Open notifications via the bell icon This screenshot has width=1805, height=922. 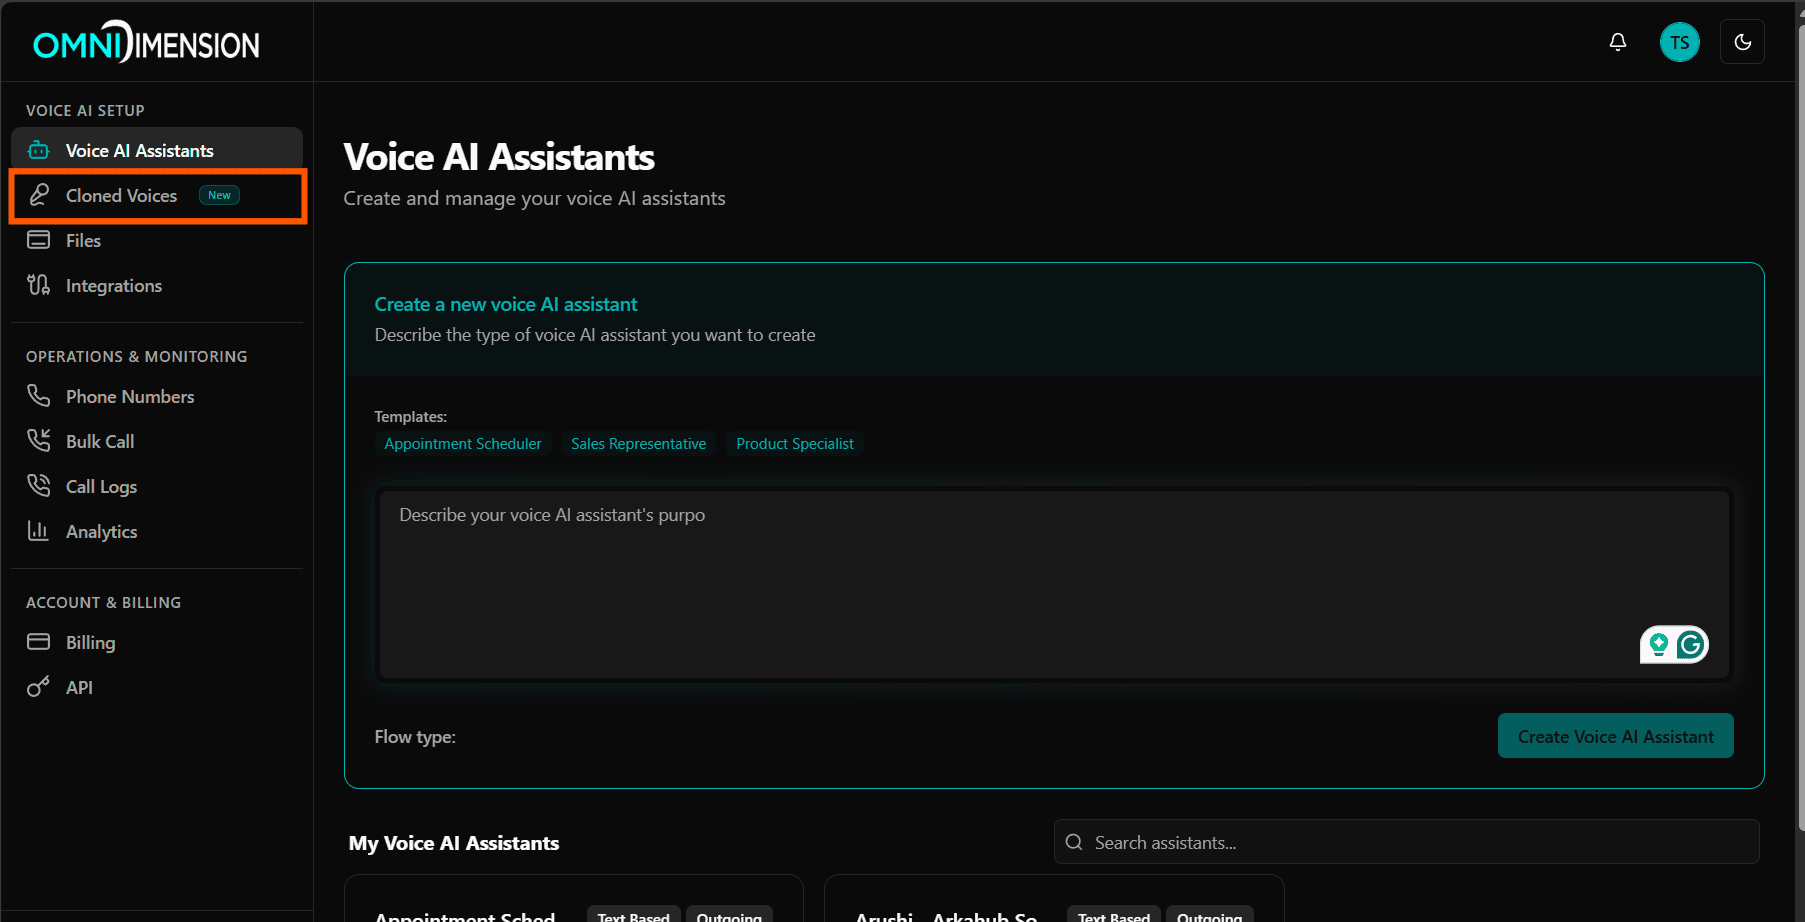[1618, 42]
